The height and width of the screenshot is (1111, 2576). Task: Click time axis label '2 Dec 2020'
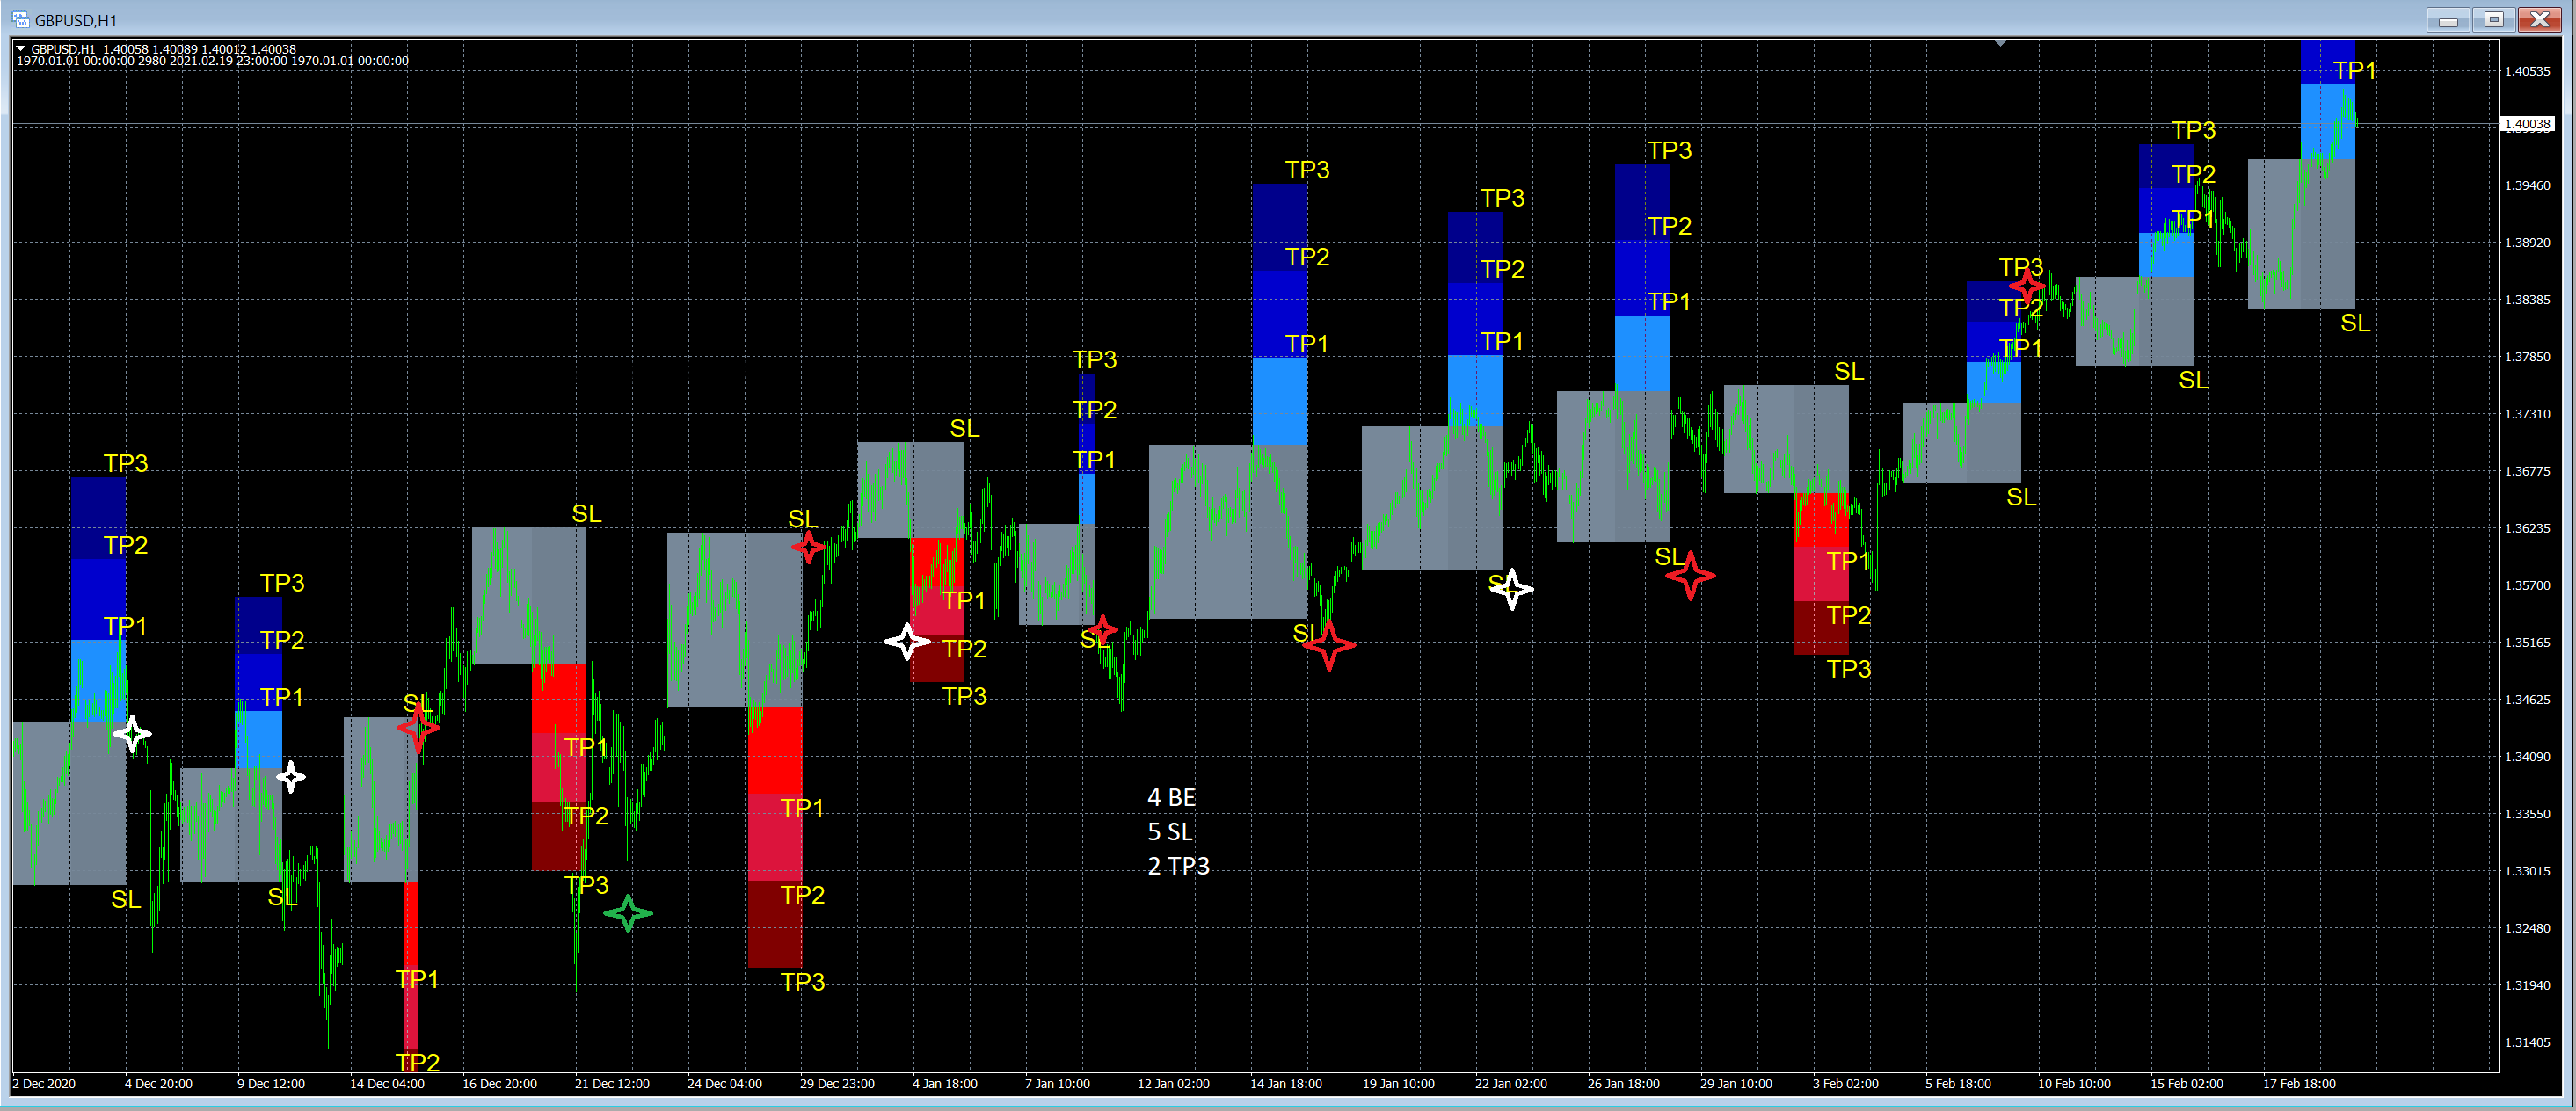tap(44, 1083)
